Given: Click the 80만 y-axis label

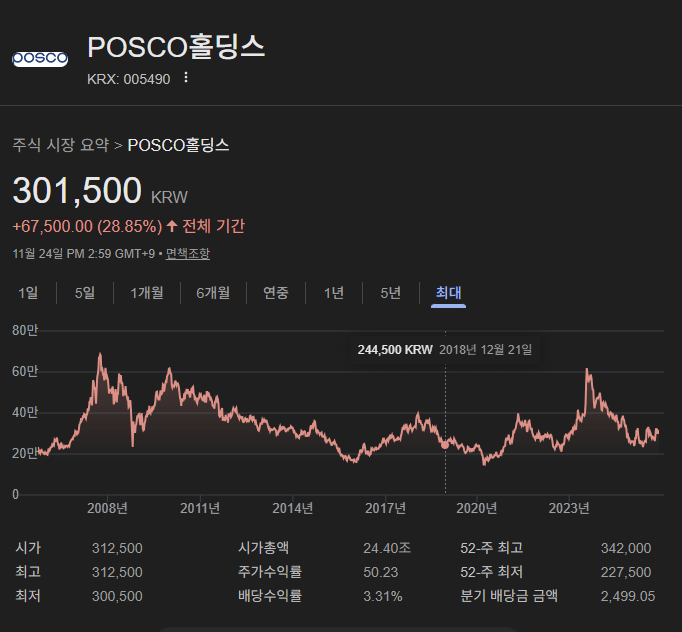Looking at the screenshot, I should 25,331.
